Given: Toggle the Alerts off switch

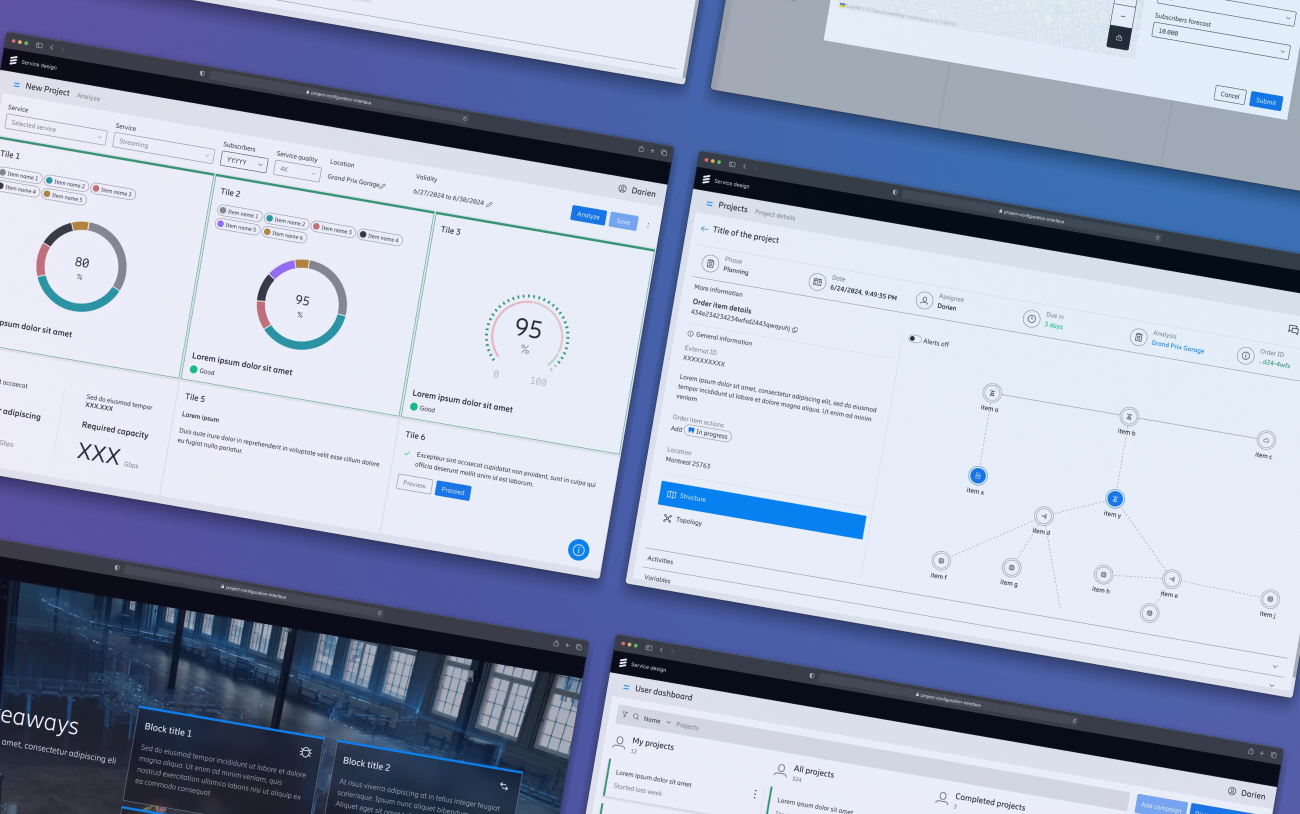Looking at the screenshot, I should tap(914, 339).
